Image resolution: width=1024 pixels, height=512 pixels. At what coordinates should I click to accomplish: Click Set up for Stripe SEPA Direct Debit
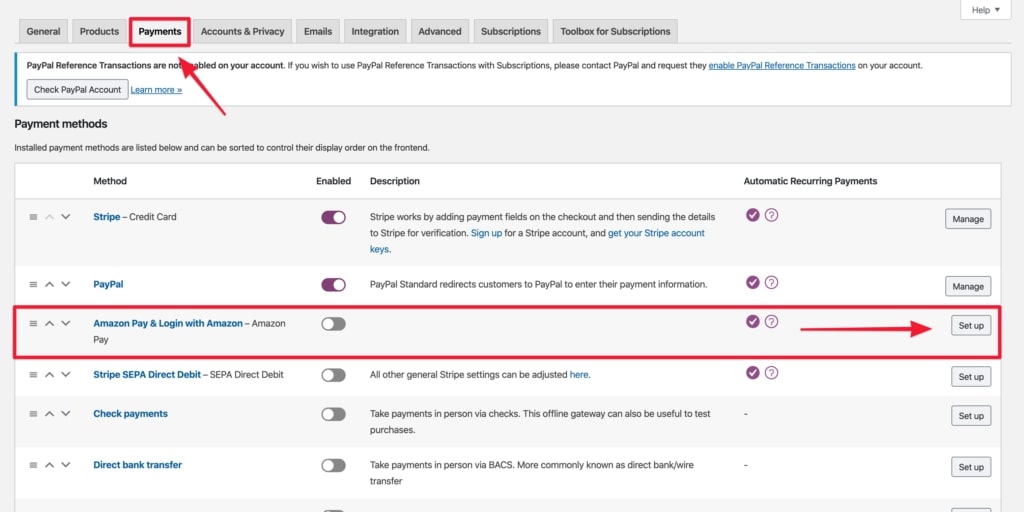pos(971,377)
